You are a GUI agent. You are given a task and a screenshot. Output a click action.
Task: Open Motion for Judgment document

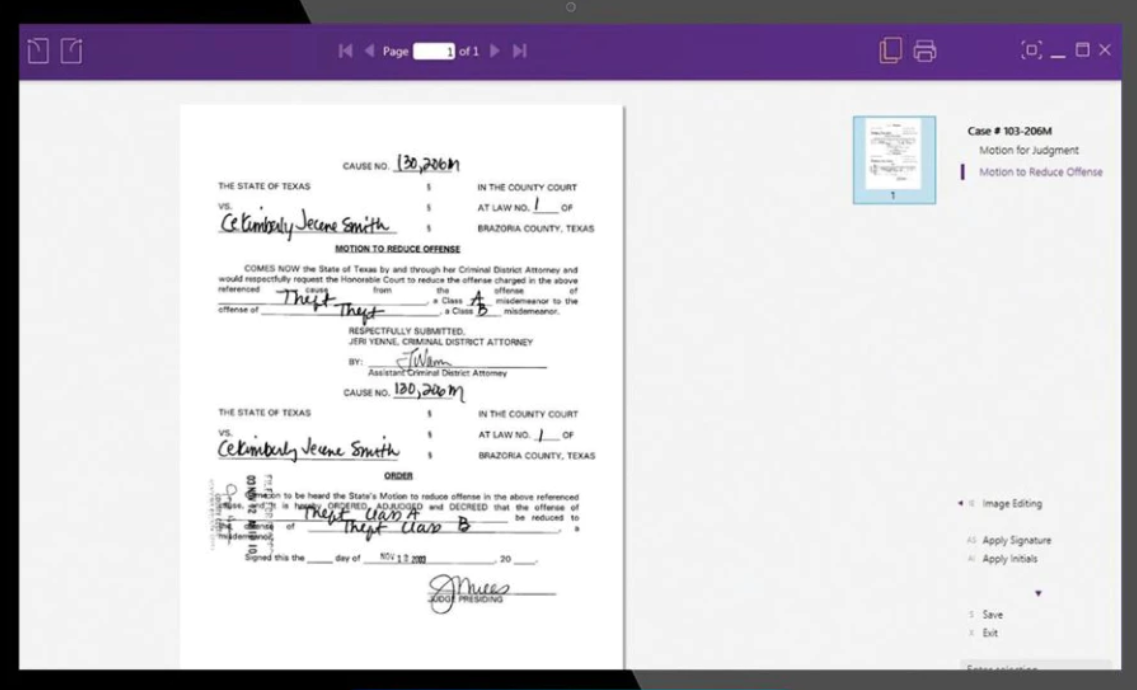(x=1029, y=150)
